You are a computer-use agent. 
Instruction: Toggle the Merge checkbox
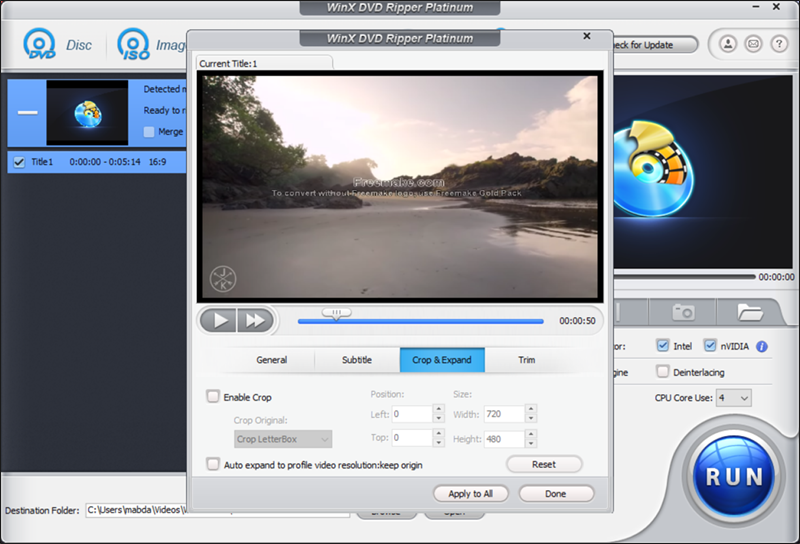(x=149, y=132)
